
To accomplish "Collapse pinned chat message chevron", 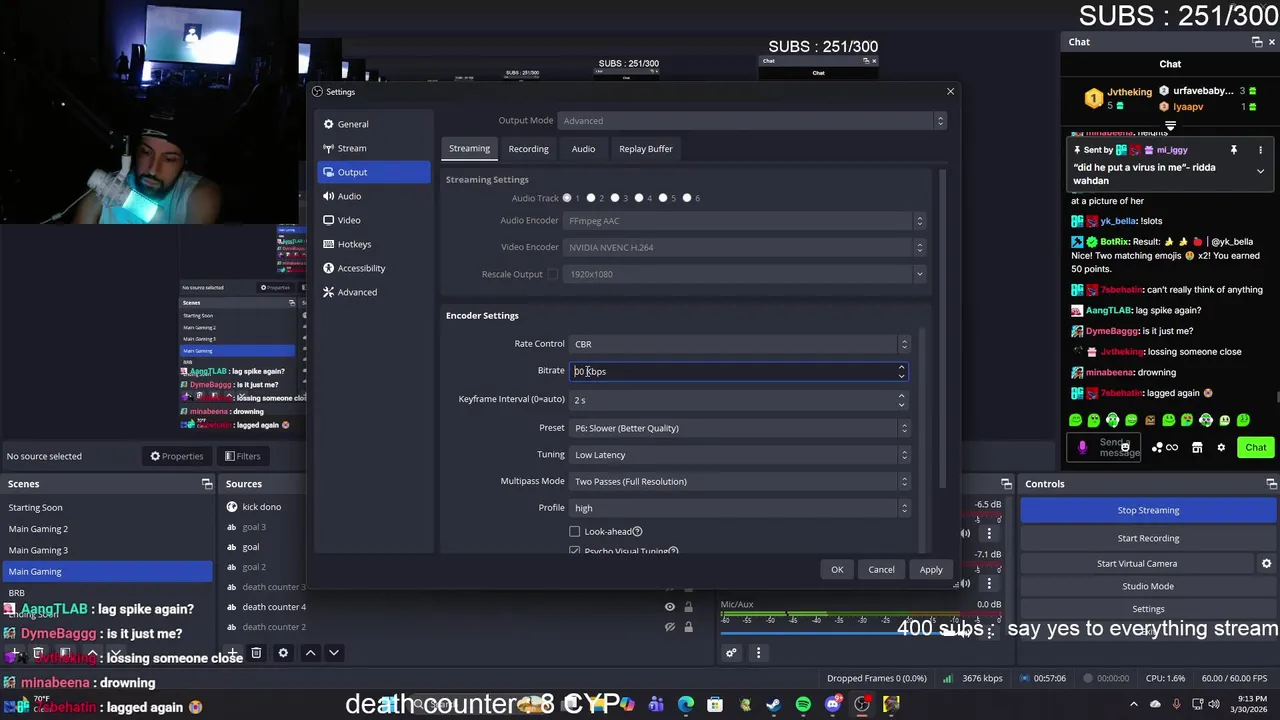I will tap(1260, 171).
